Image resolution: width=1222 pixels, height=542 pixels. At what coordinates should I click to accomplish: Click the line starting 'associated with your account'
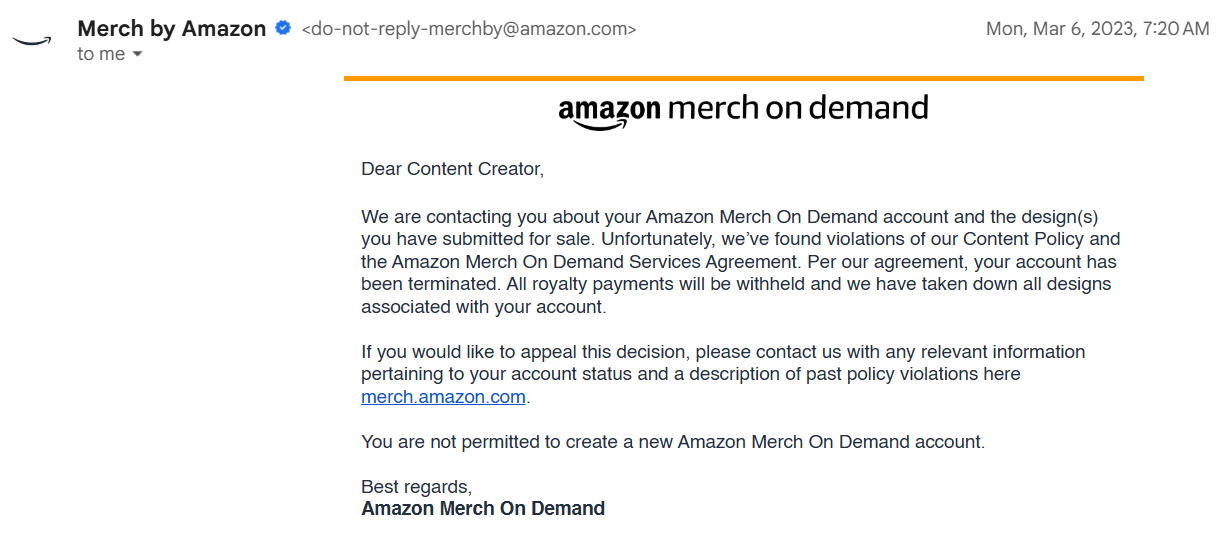[483, 307]
